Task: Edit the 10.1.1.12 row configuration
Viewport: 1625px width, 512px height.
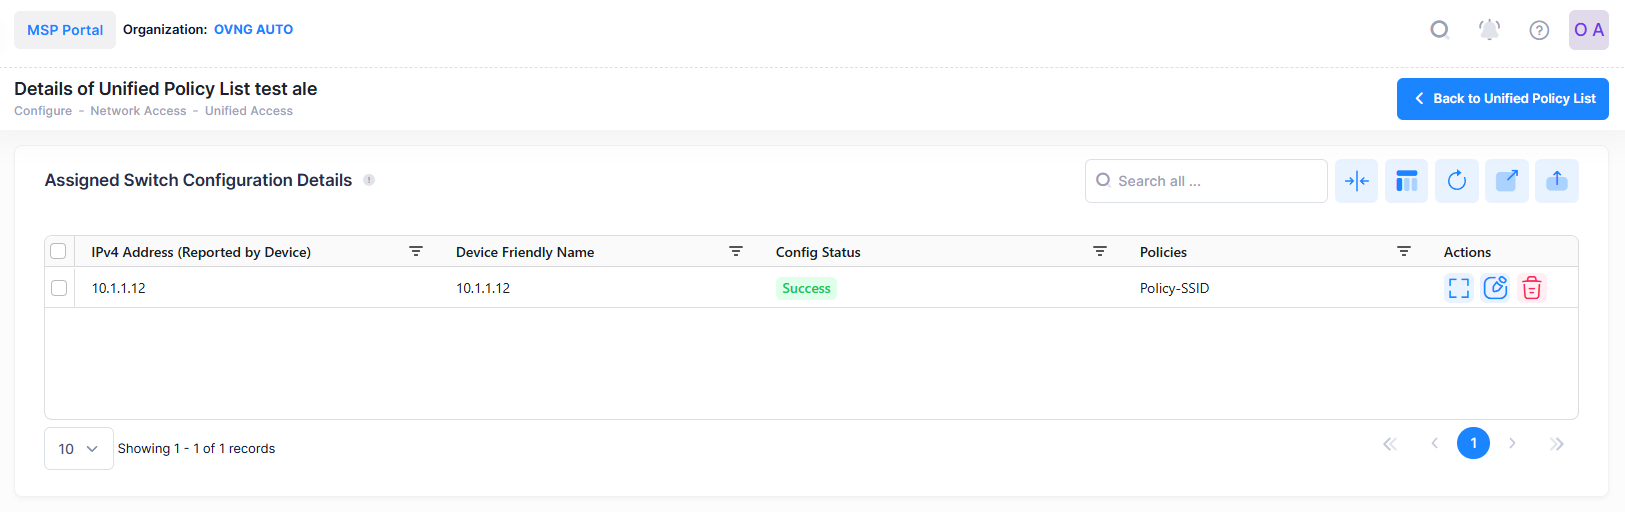Action: 1495,288
